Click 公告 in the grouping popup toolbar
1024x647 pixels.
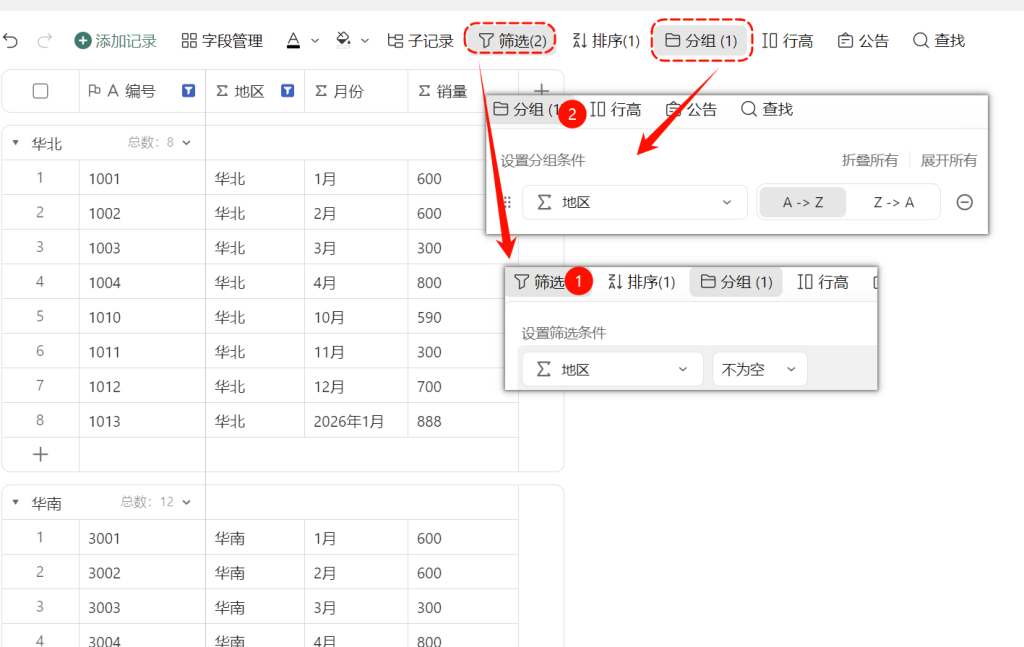(x=691, y=109)
